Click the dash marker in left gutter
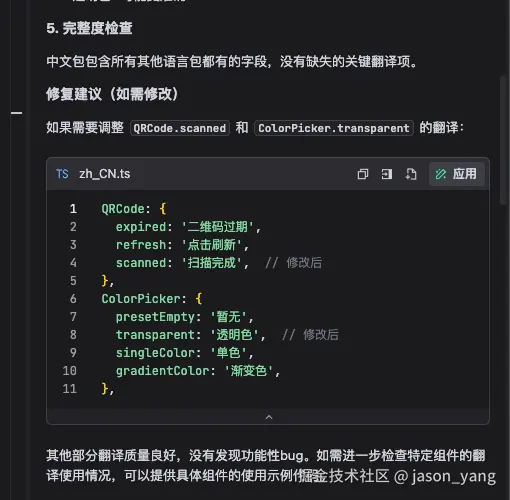The image size is (510, 500). click(x=17, y=113)
